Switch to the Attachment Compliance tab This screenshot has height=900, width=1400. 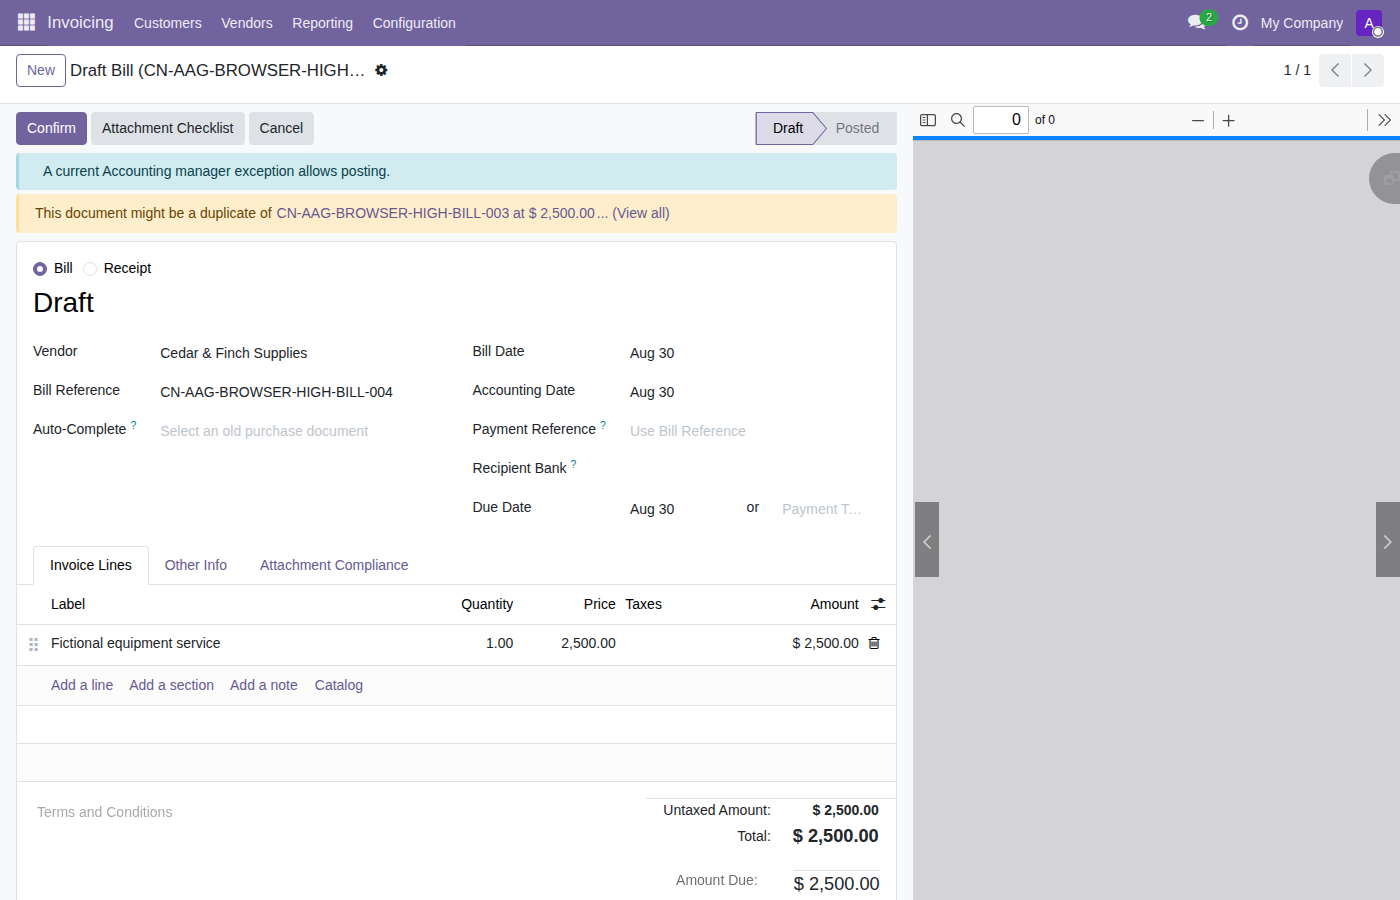334,565
